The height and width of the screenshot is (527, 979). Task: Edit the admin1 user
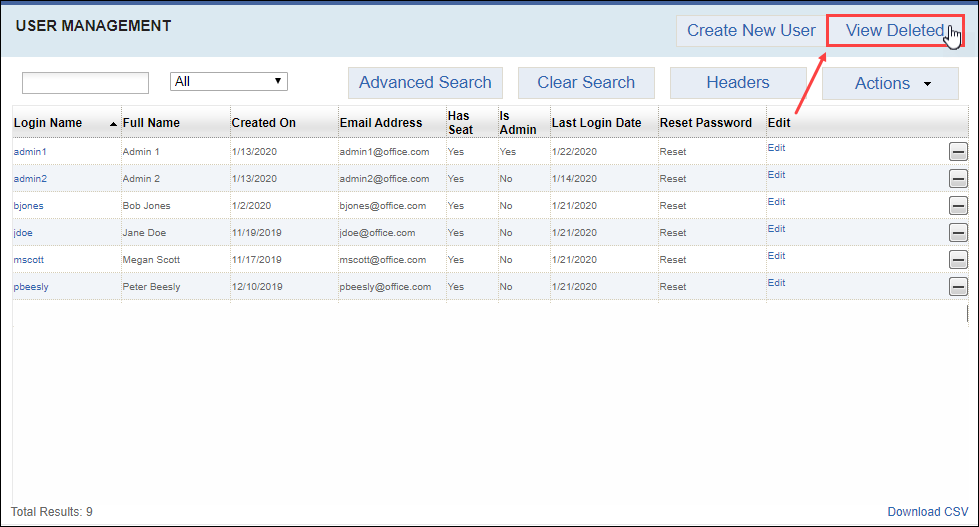coord(776,148)
